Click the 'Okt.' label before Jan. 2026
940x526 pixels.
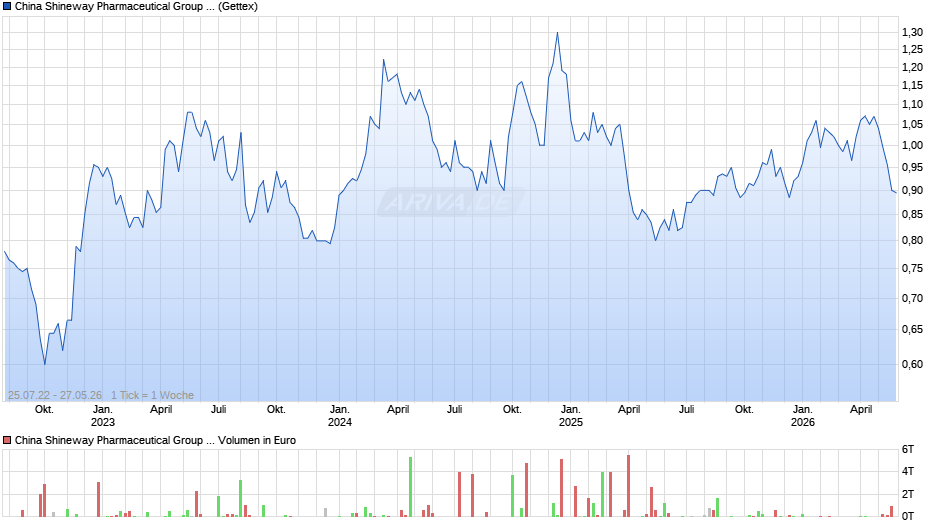tap(744, 410)
